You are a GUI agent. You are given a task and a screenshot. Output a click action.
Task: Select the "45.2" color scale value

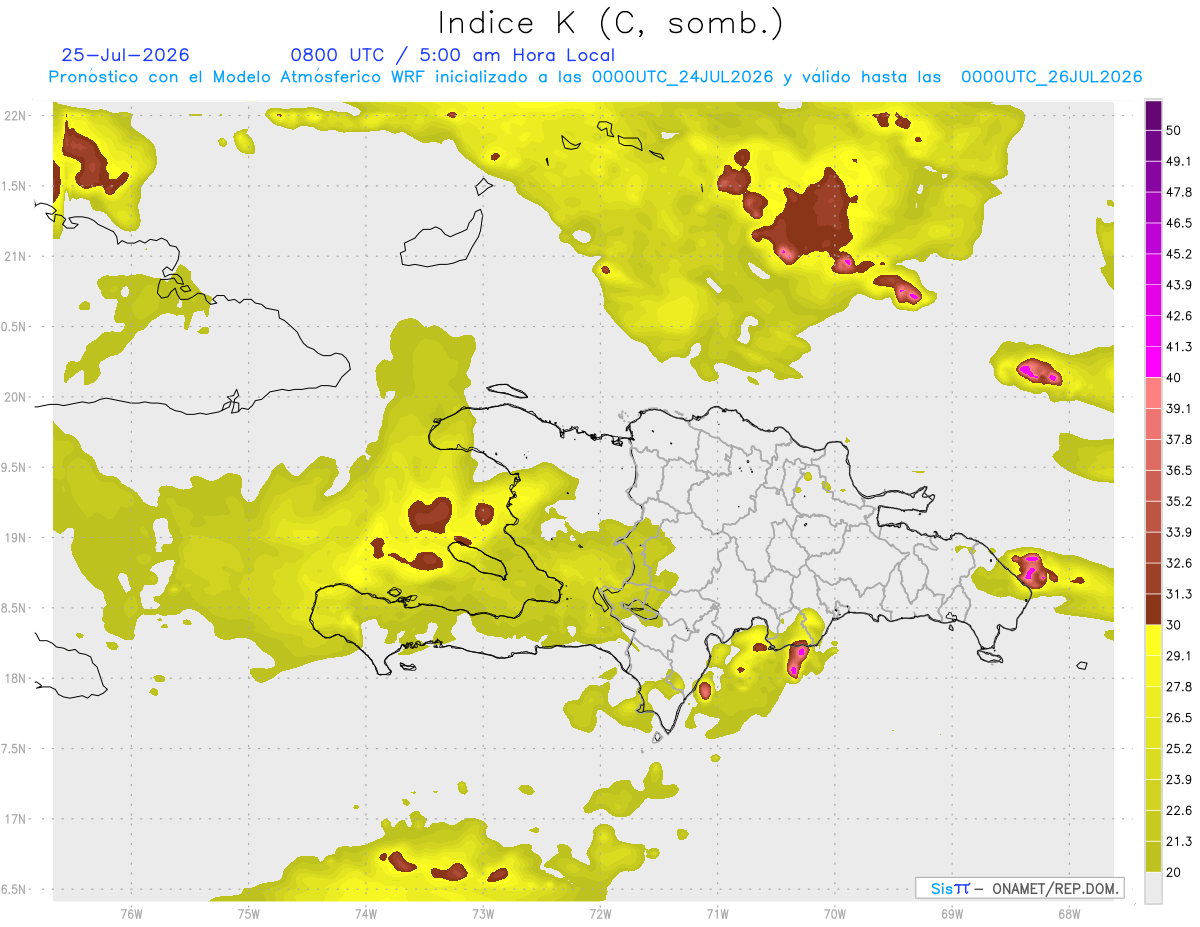coord(1179,254)
